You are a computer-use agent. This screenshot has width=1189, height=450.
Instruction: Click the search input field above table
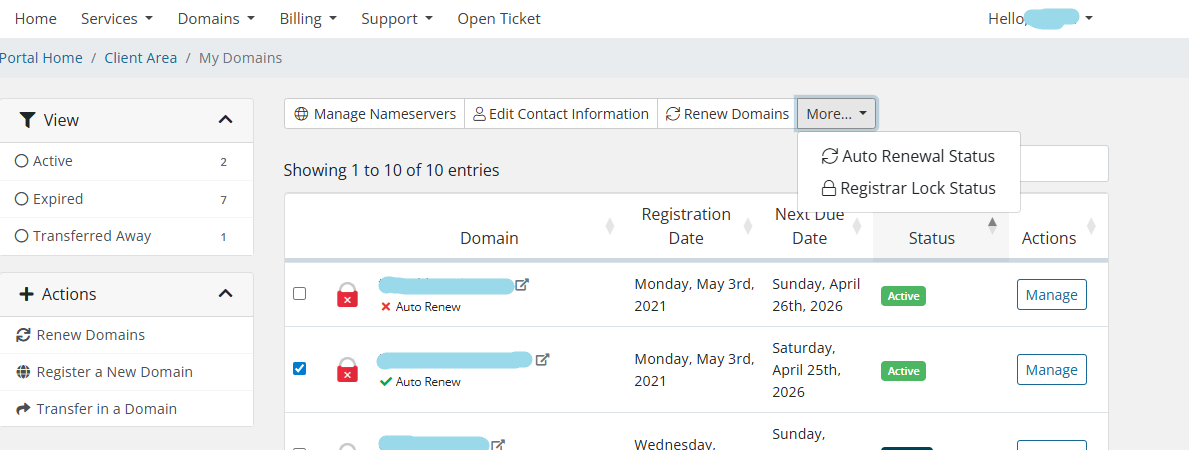[x=1063, y=164]
